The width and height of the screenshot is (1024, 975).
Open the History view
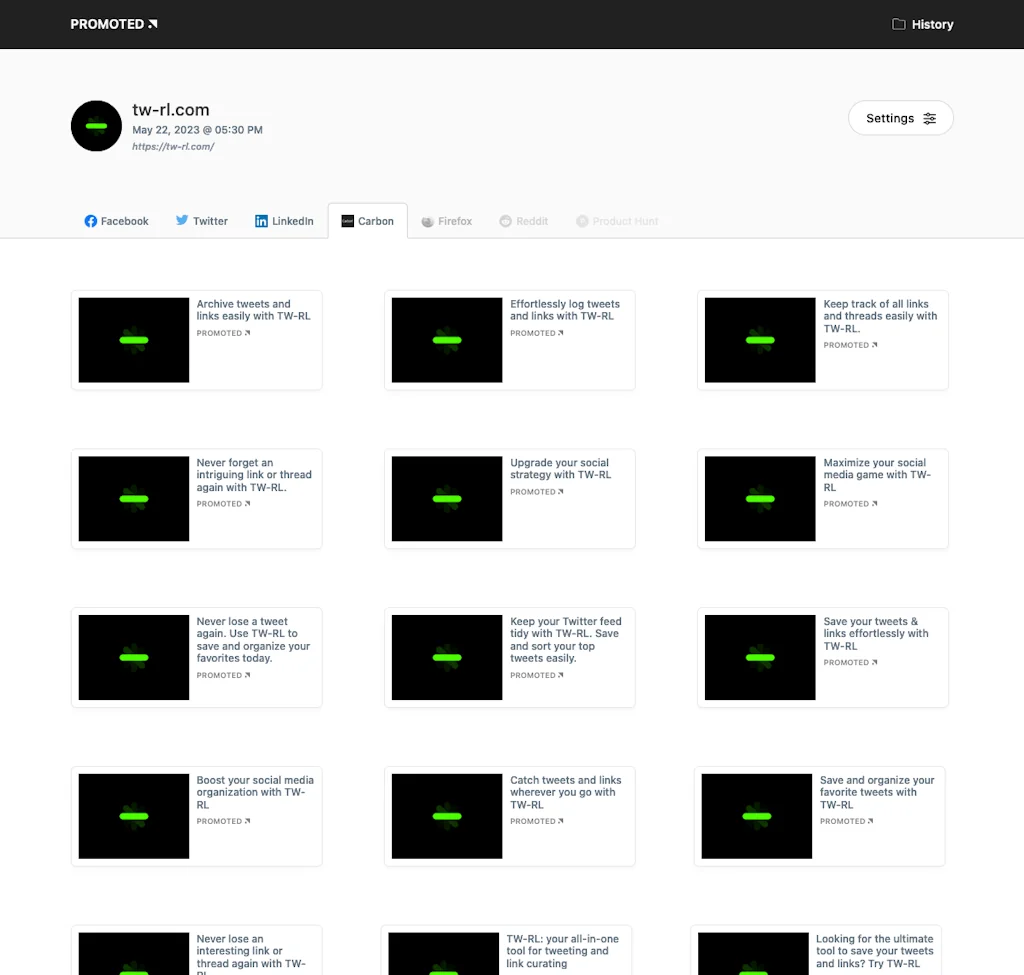click(x=922, y=24)
